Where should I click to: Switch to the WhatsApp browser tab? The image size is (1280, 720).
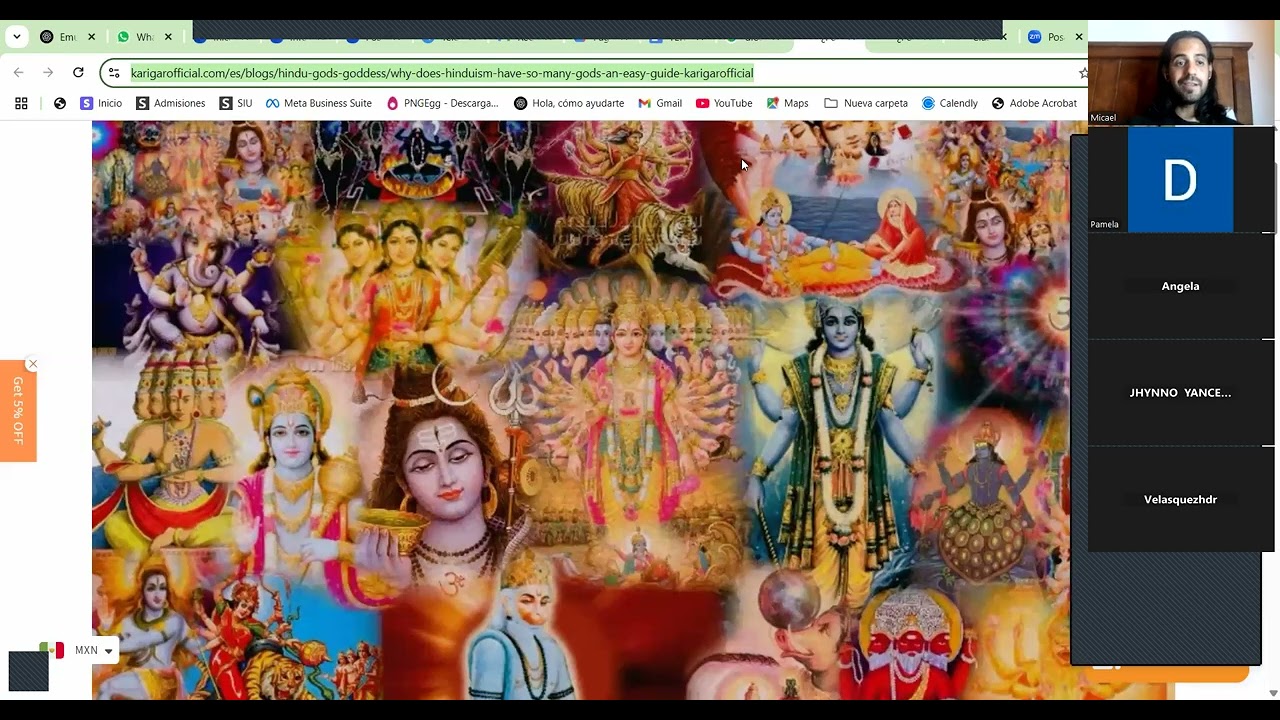135,37
